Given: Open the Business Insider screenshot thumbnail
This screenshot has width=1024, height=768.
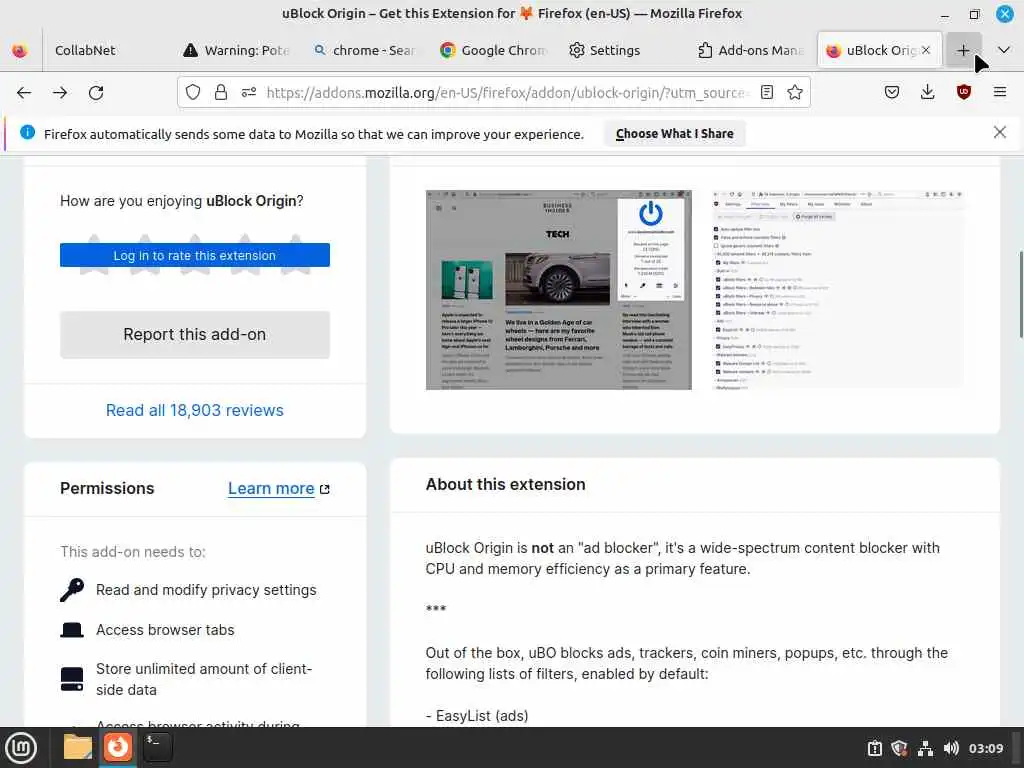Looking at the screenshot, I should [x=558, y=290].
